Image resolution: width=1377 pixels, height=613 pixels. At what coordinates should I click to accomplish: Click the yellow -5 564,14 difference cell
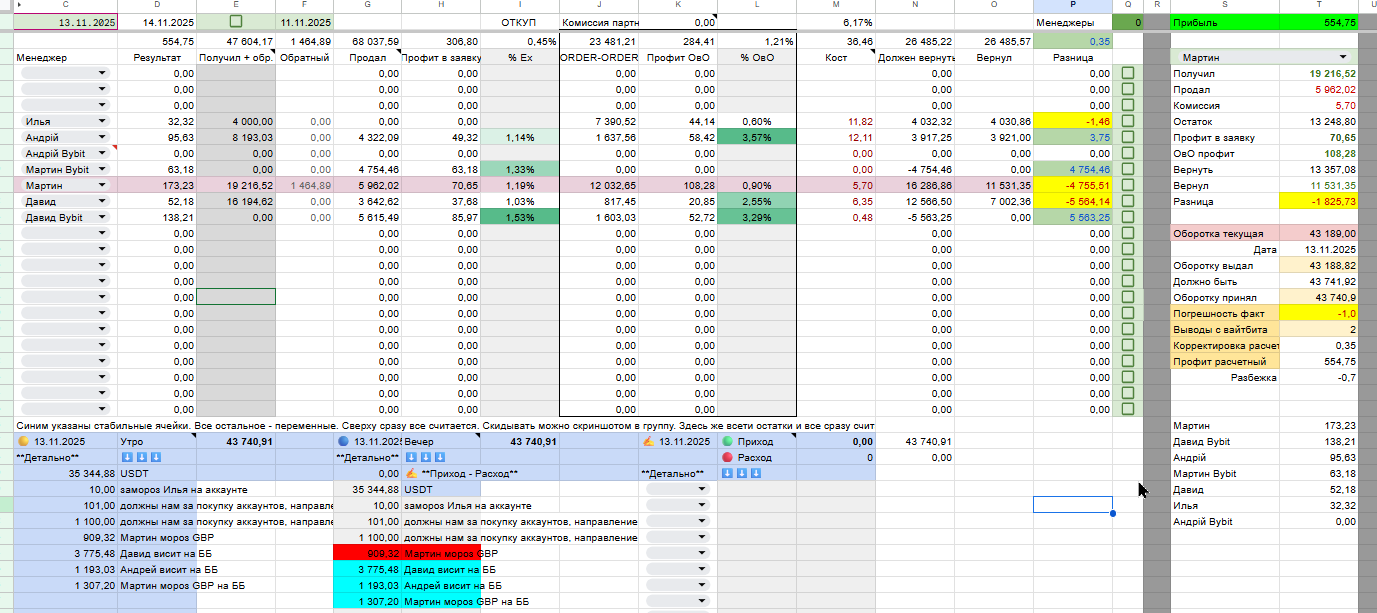pos(1072,201)
